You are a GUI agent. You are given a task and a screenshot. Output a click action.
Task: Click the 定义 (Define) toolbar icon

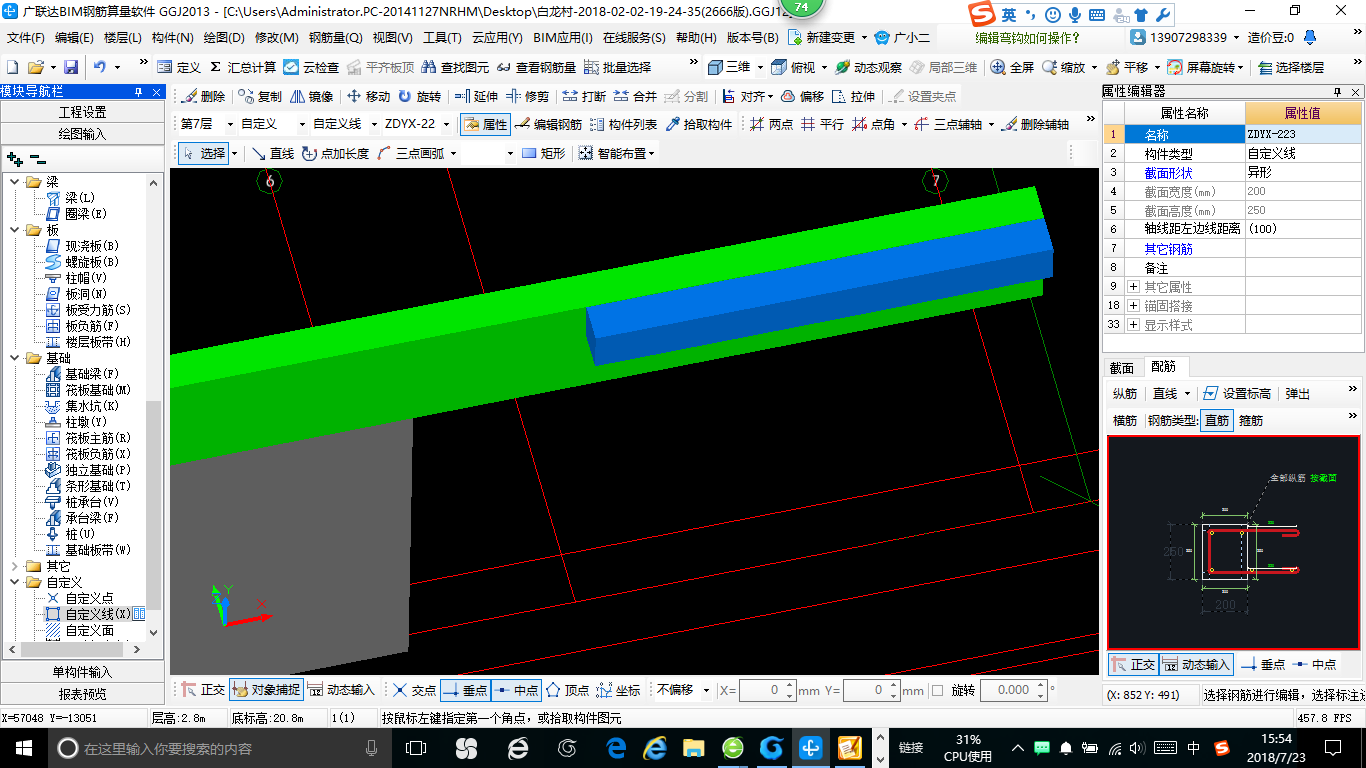(179, 67)
